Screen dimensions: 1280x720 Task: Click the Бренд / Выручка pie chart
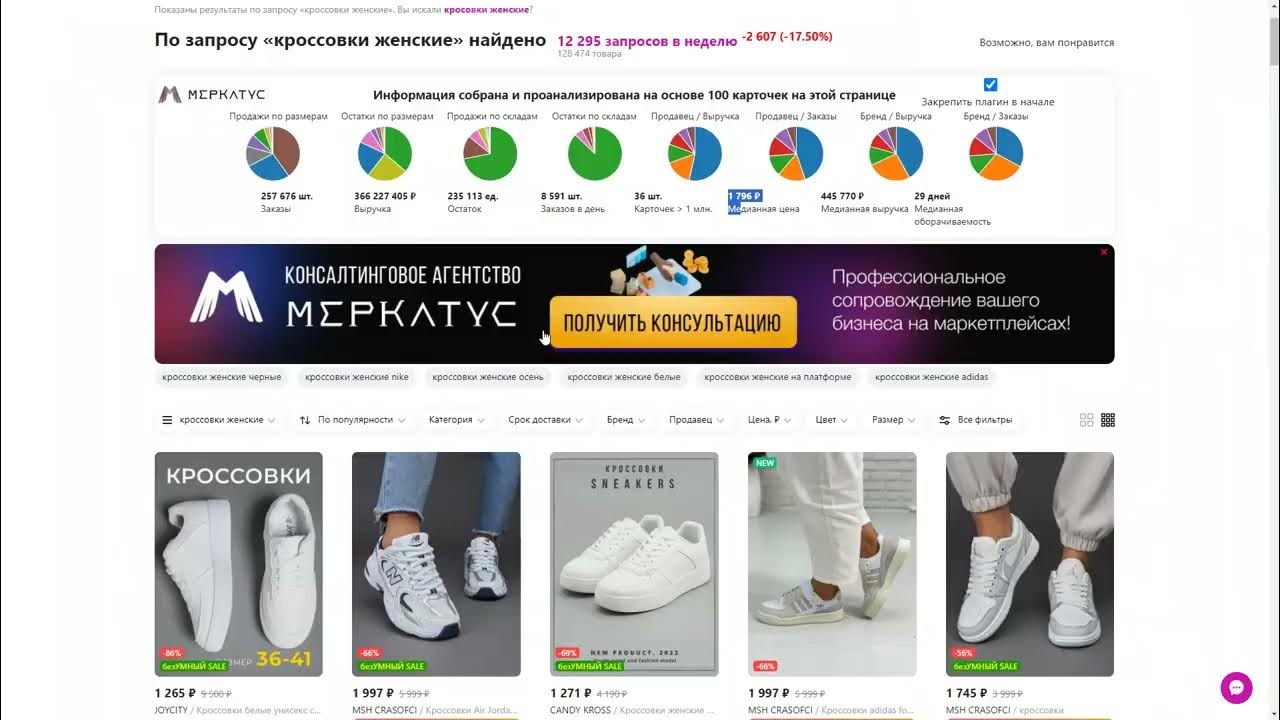coord(896,153)
